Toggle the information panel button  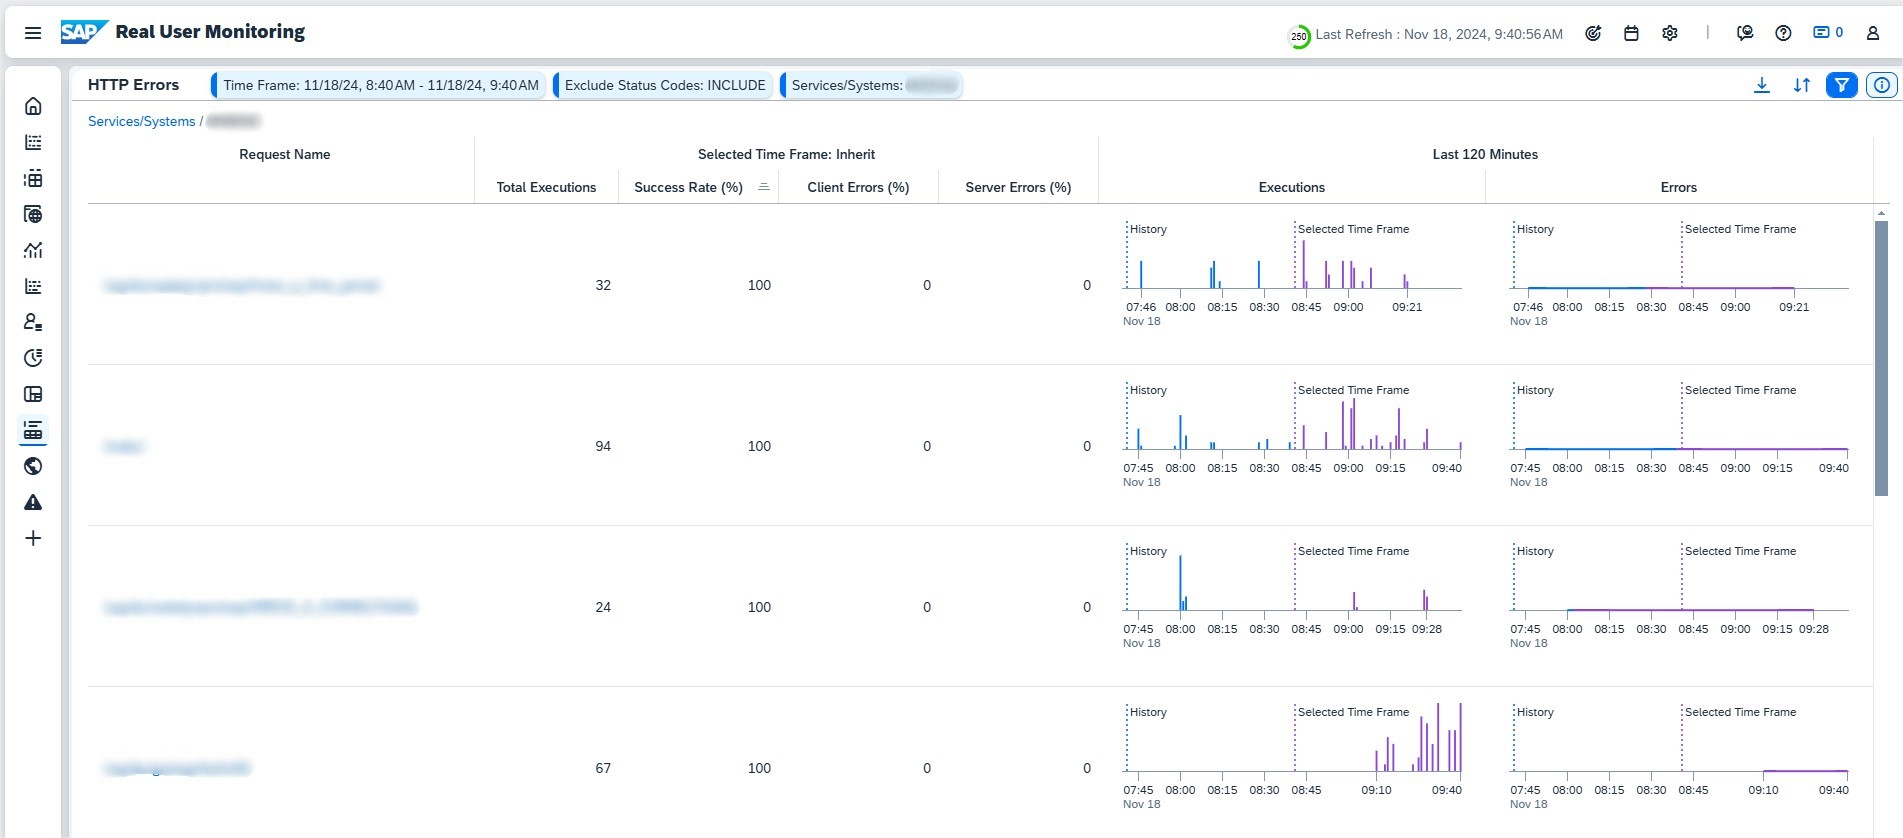pyautogui.click(x=1881, y=85)
